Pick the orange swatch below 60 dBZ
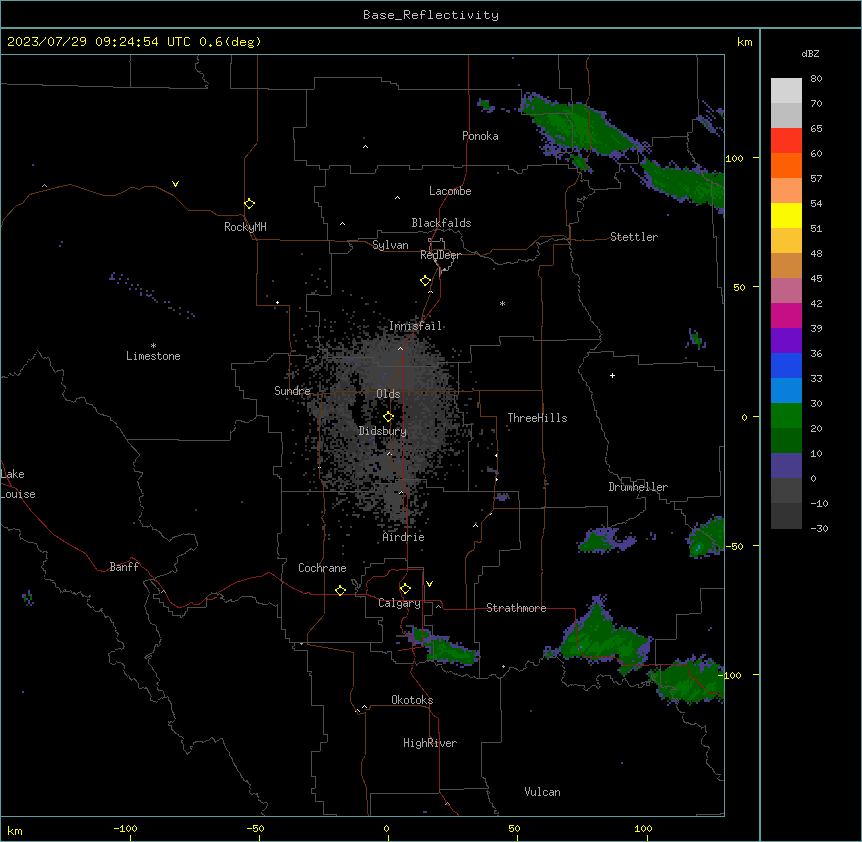Image resolution: width=862 pixels, height=842 pixels. click(786, 165)
